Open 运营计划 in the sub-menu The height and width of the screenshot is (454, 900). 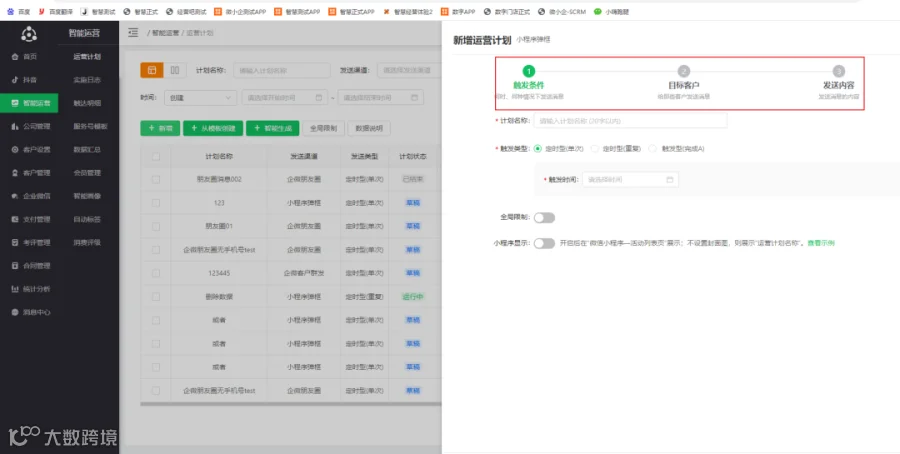87,57
